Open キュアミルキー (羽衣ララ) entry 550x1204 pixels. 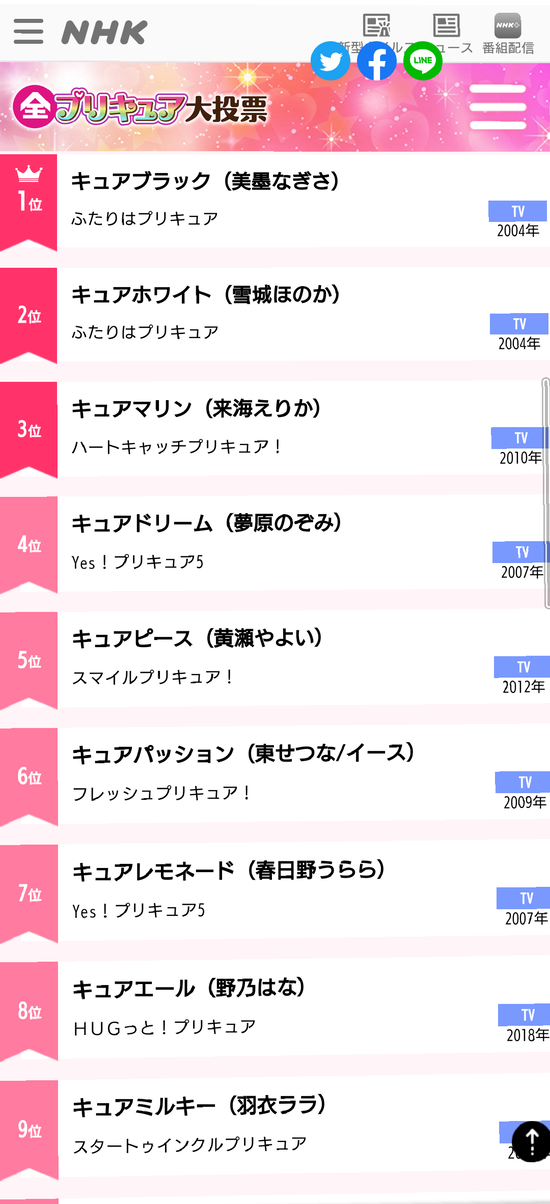click(x=275, y=1128)
